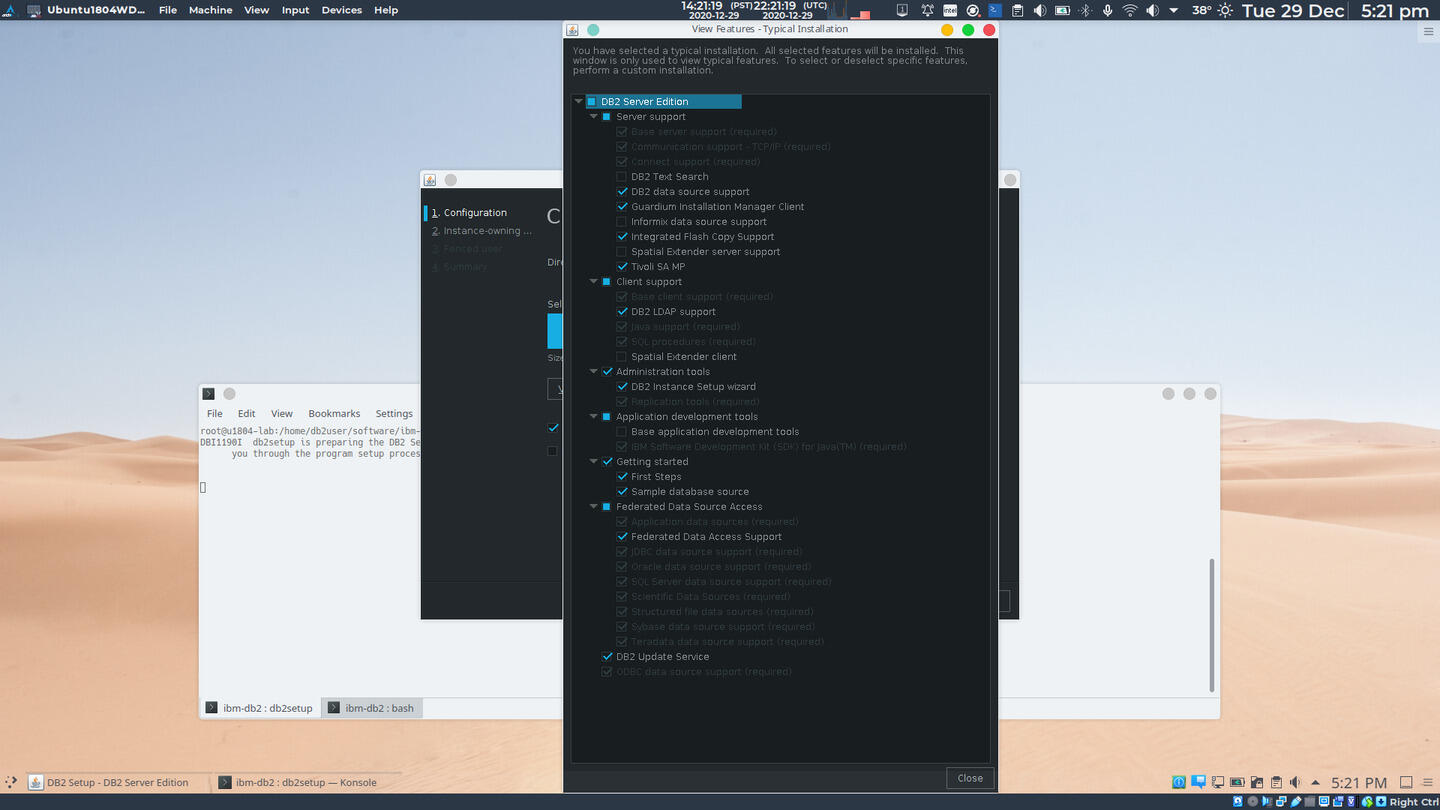
Task: Toggle the Federated Data Access Support checkbox
Action: point(622,537)
